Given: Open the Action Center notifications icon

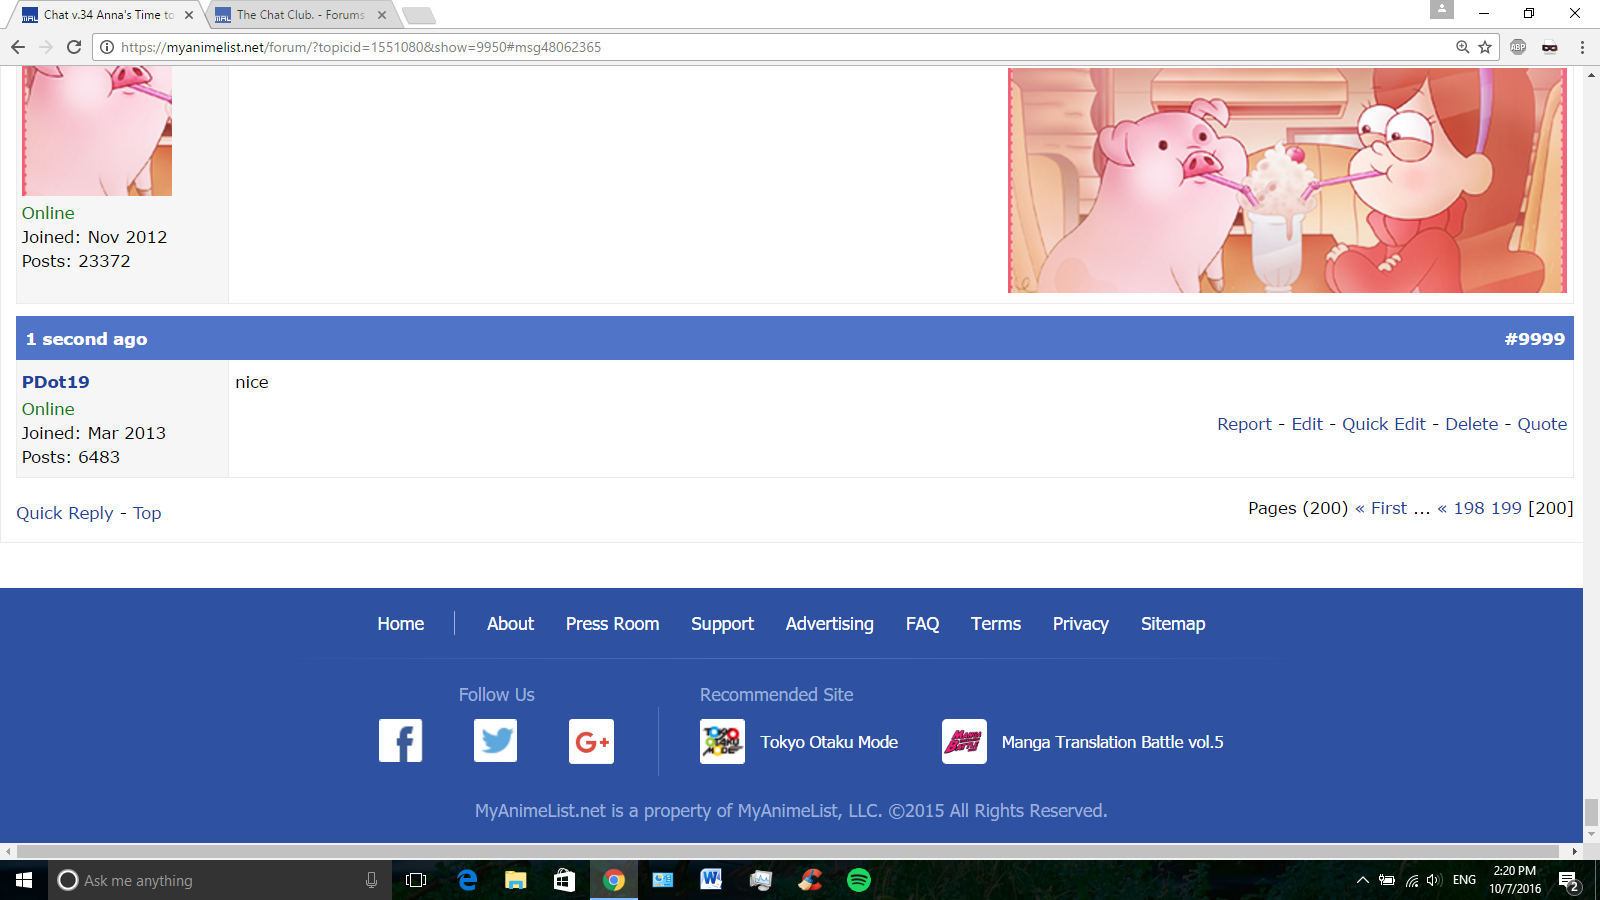Looking at the screenshot, I should (x=1568, y=881).
